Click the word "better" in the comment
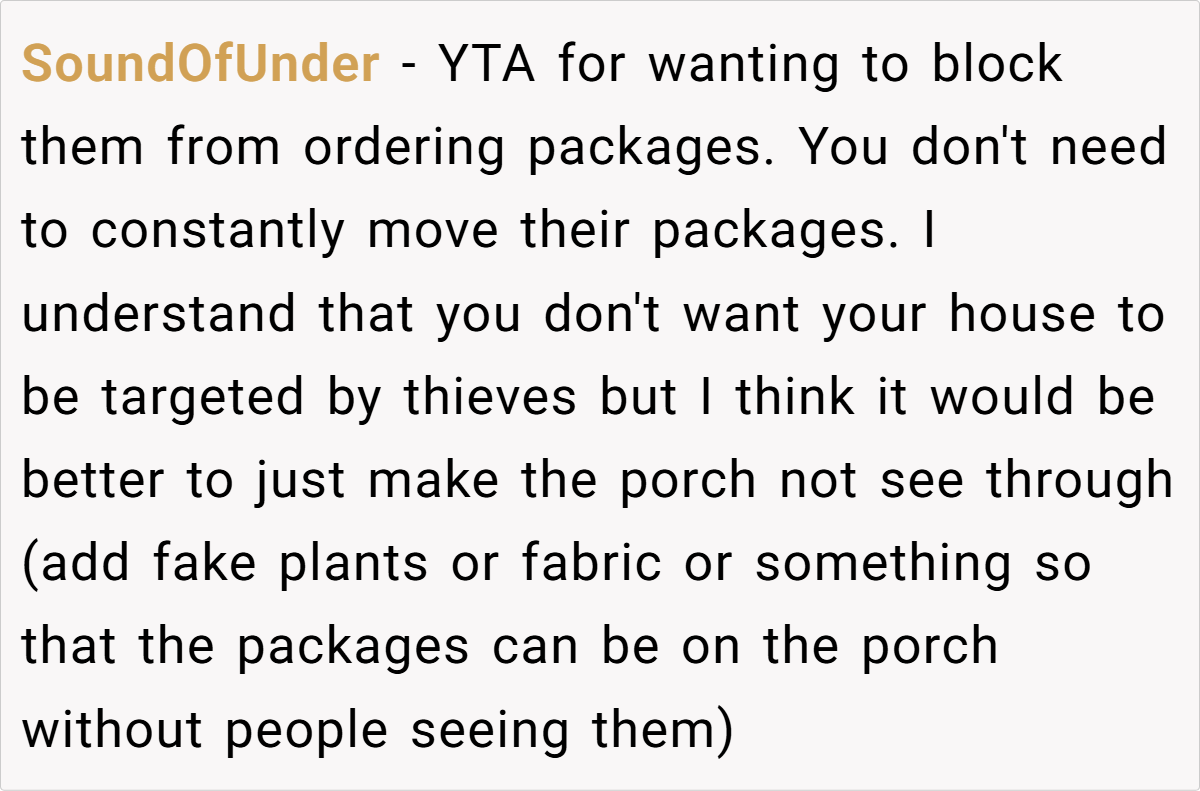This screenshot has height=791, width=1200. 94,482
